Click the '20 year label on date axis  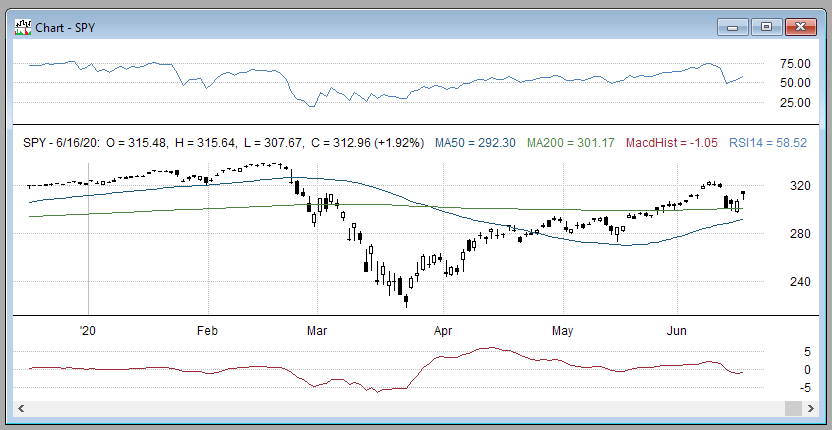tap(88, 329)
